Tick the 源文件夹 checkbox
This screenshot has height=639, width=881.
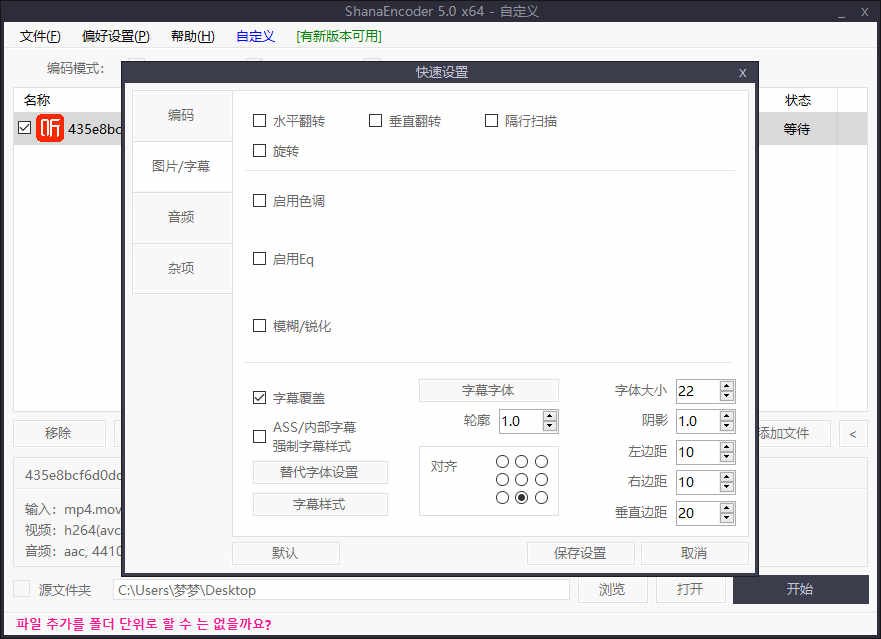[22, 589]
